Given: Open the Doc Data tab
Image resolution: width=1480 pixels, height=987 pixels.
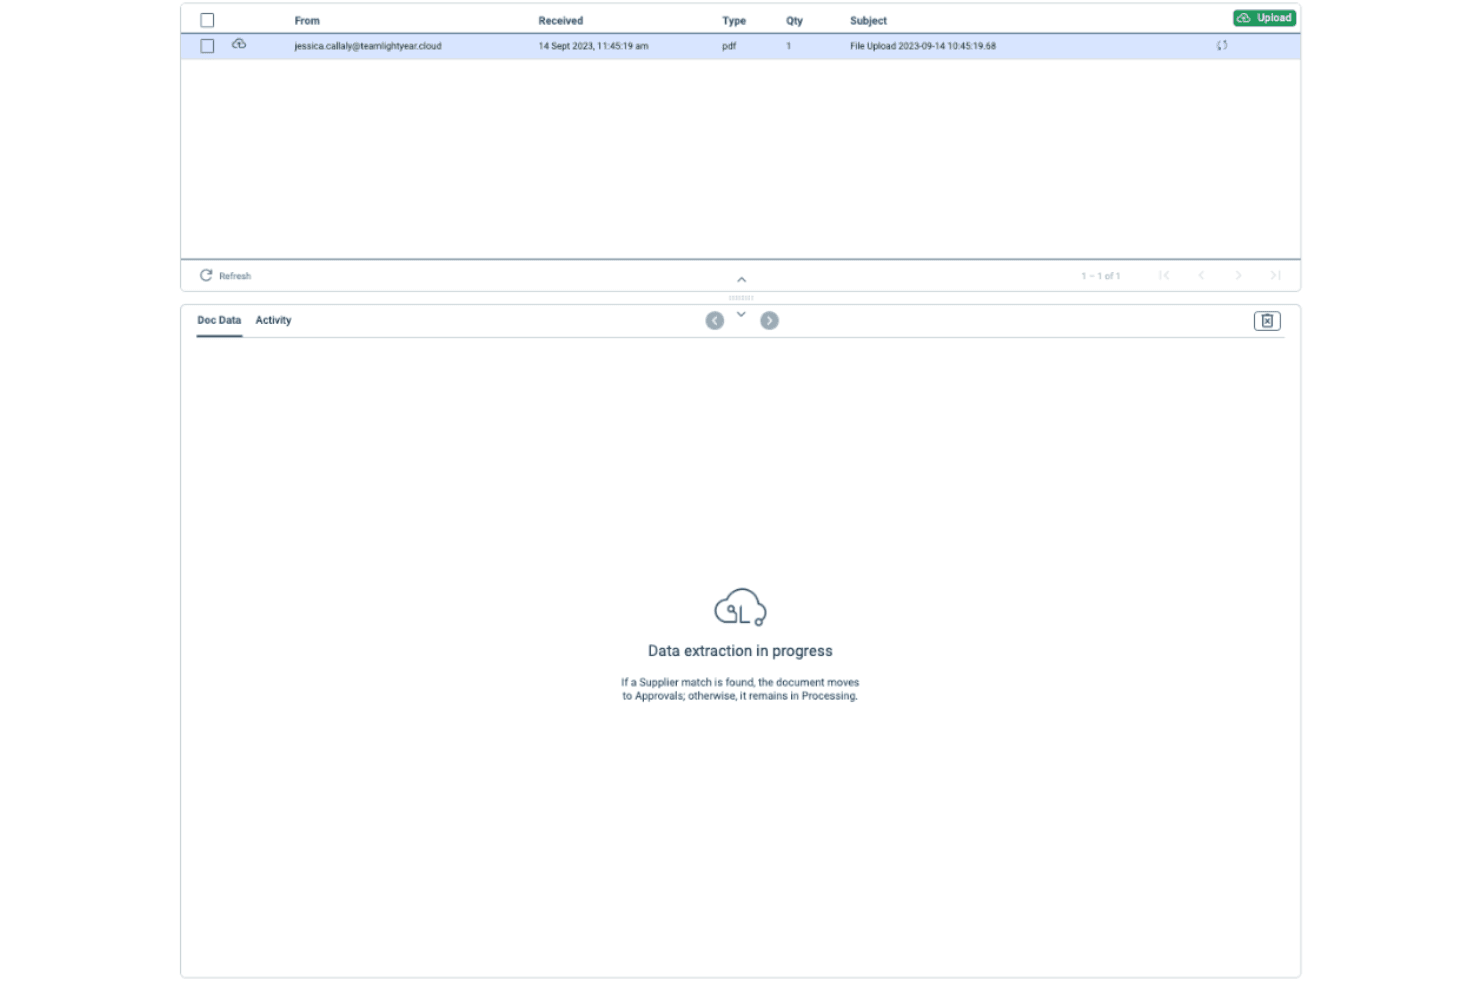Looking at the screenshot, I should [x=219, y=320].
